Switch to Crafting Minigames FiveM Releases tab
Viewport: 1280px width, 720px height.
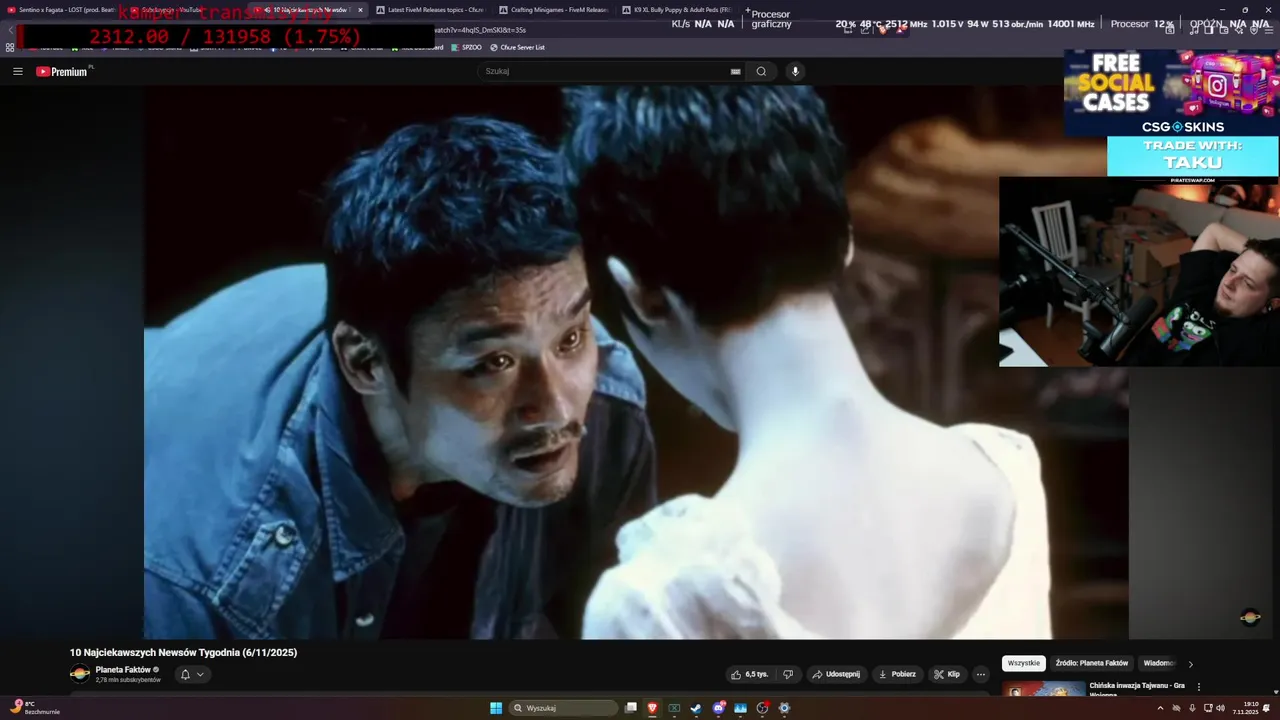tap(553, 10)
